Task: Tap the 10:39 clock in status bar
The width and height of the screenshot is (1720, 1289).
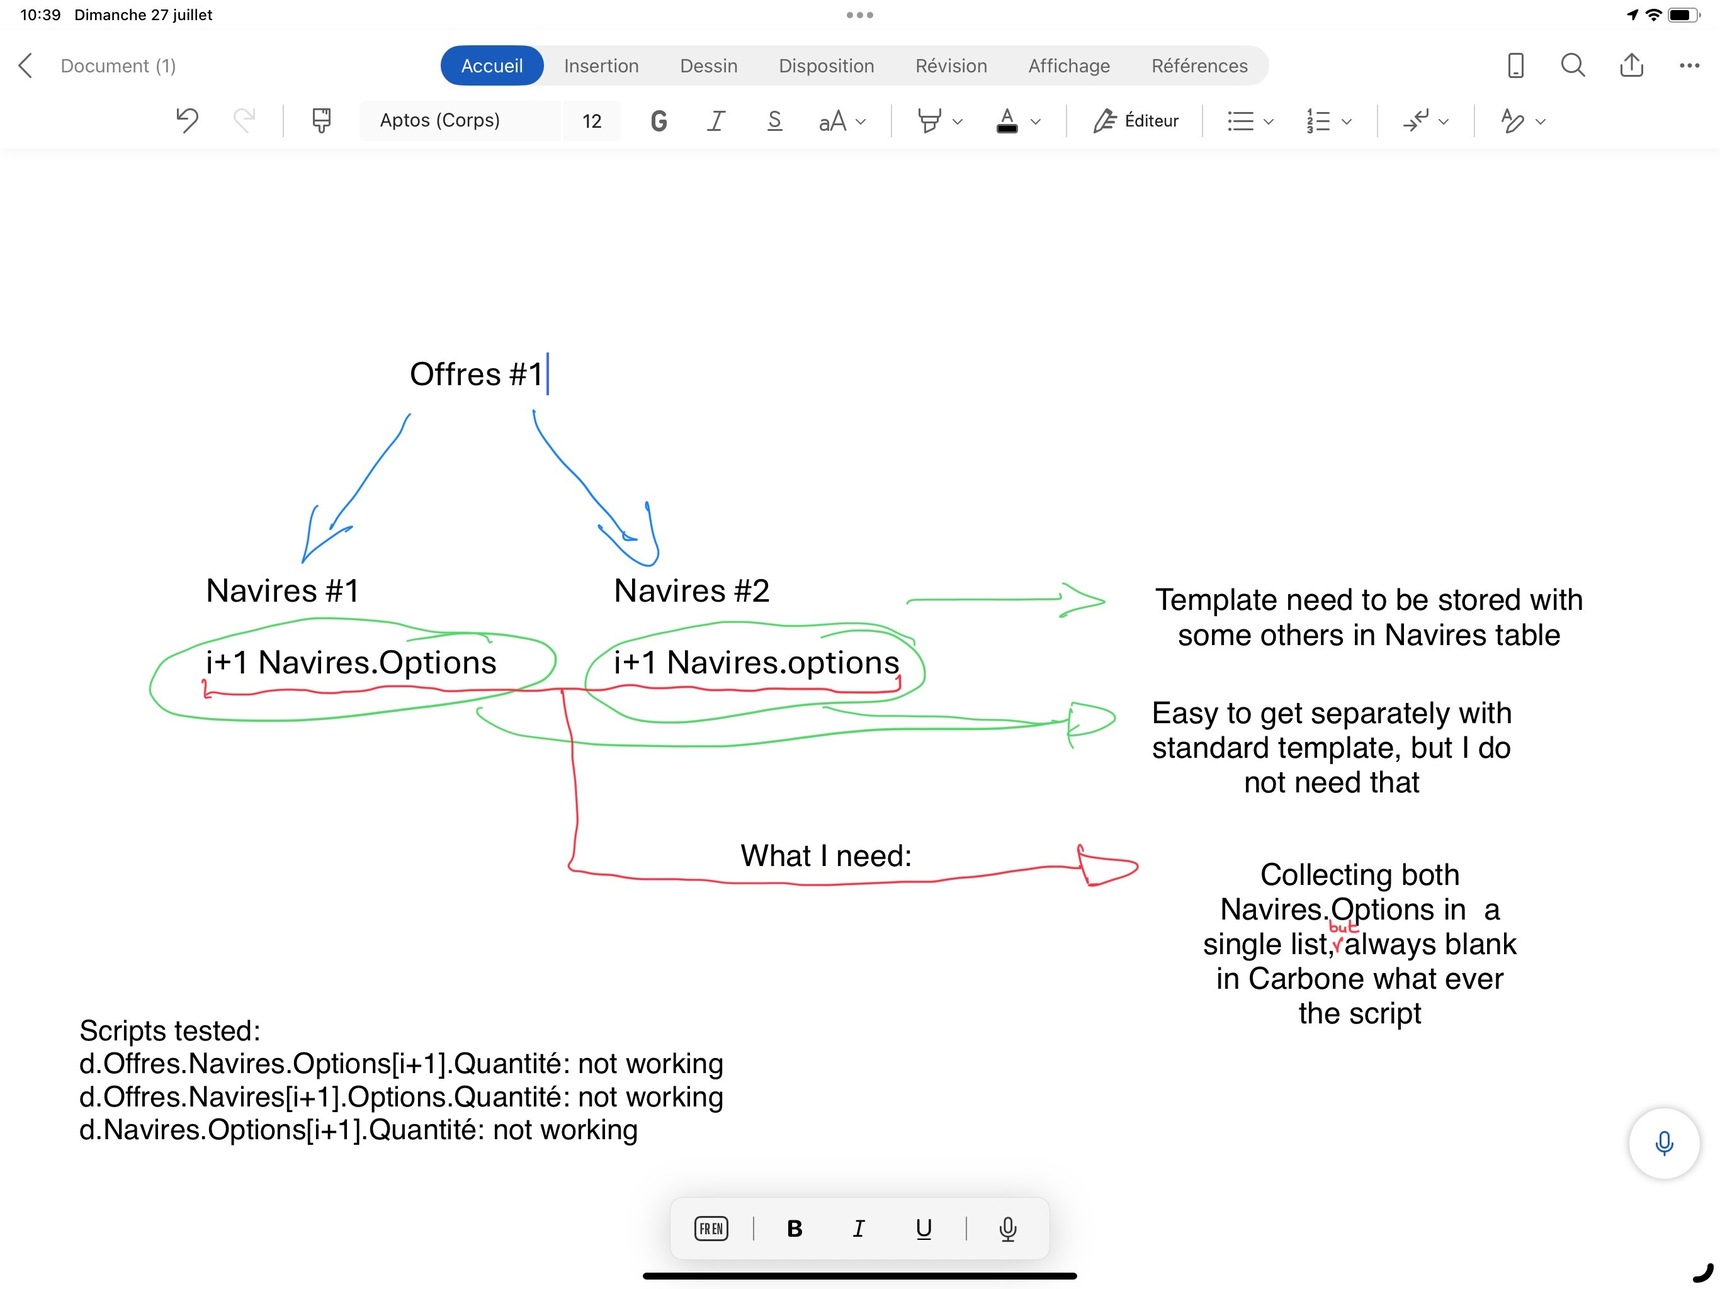Action: [40, 15]
